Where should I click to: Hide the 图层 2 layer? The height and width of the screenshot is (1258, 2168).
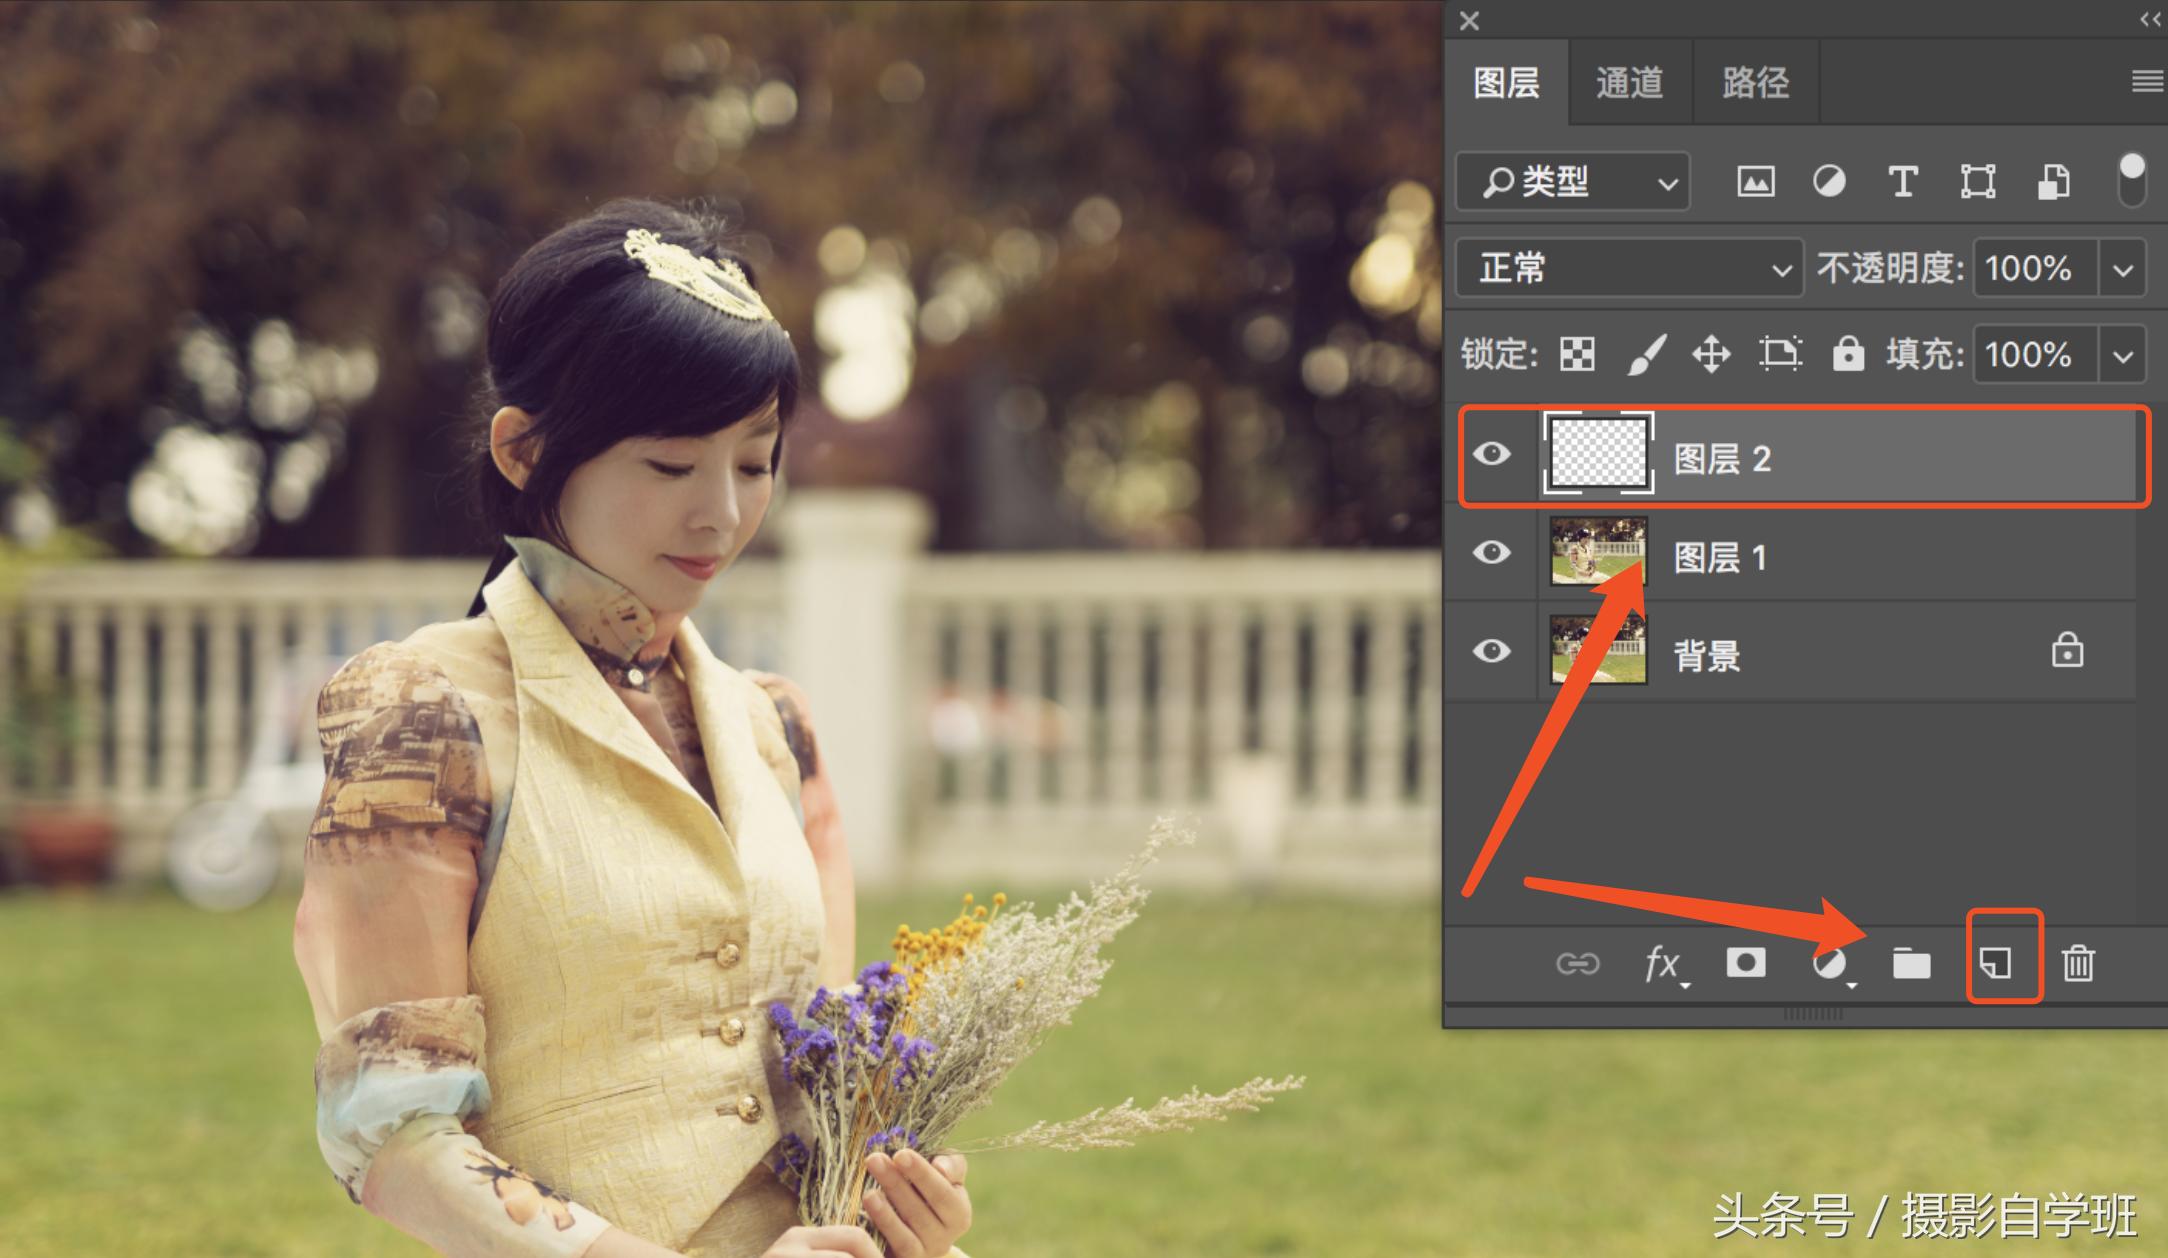pos(1492,455)
